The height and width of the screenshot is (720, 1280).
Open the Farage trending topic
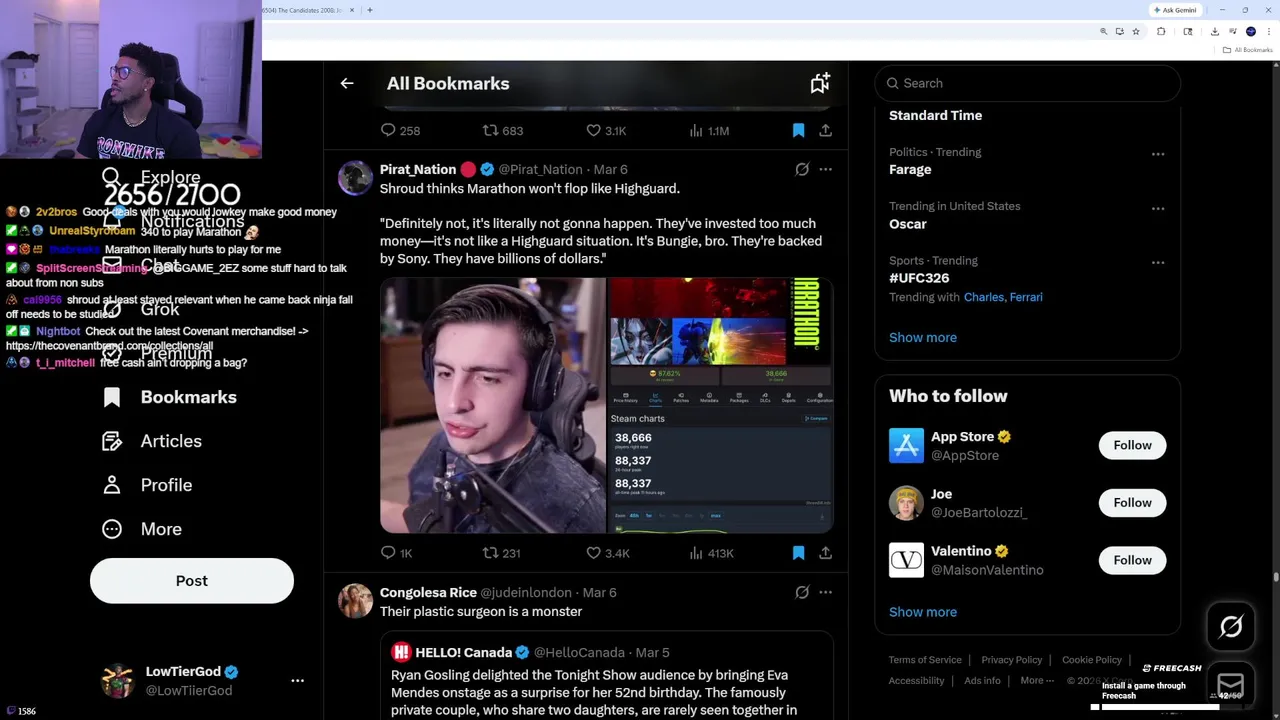pyautogui.click(x=910, y=170)
